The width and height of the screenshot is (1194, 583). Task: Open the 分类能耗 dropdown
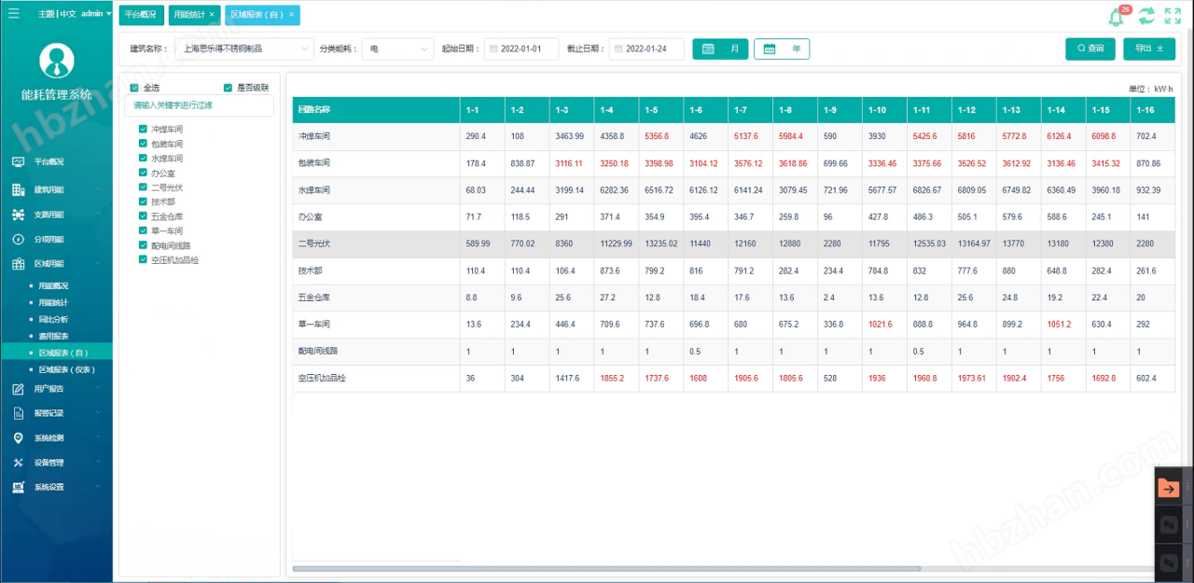click(397, 49)
